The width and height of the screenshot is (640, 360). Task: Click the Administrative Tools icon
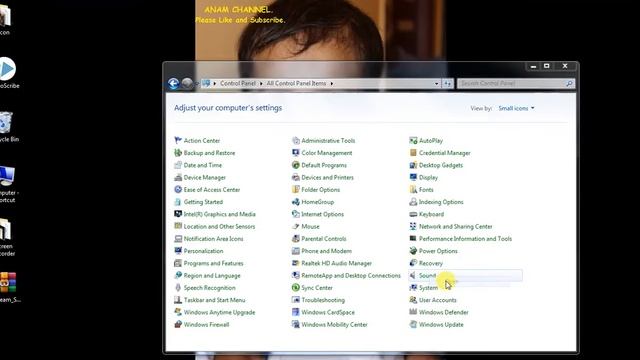click(x=296, y=140)
